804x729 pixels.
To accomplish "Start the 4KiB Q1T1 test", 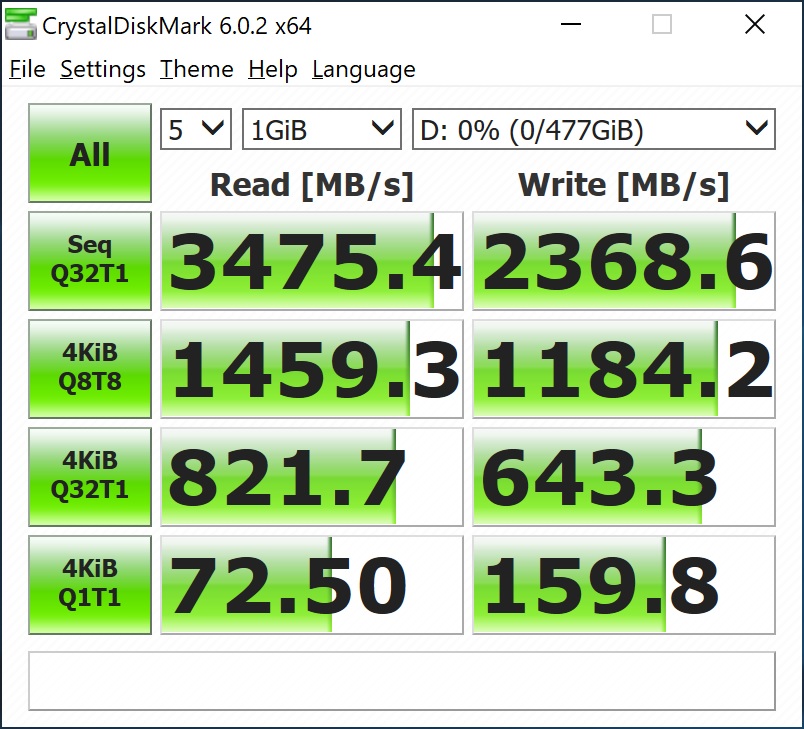I will pyautogui.click(x=90, y=585).
